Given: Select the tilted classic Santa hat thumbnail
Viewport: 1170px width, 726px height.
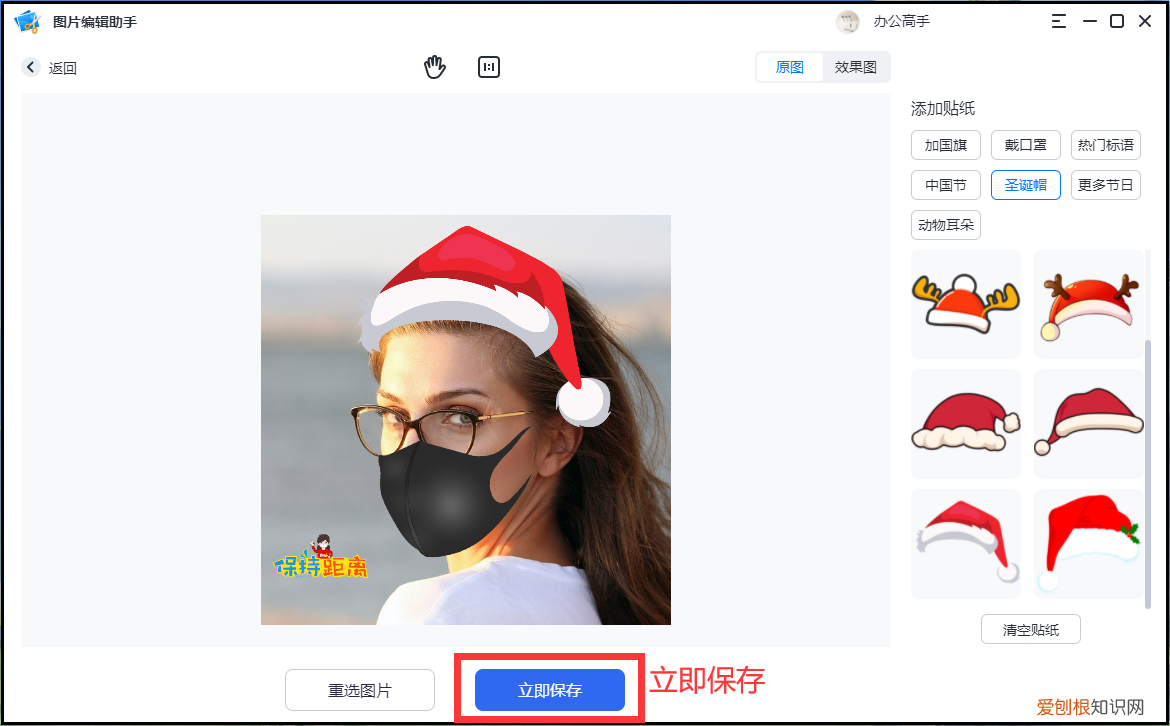Looking at the screenshot, I should point(1089,423).
